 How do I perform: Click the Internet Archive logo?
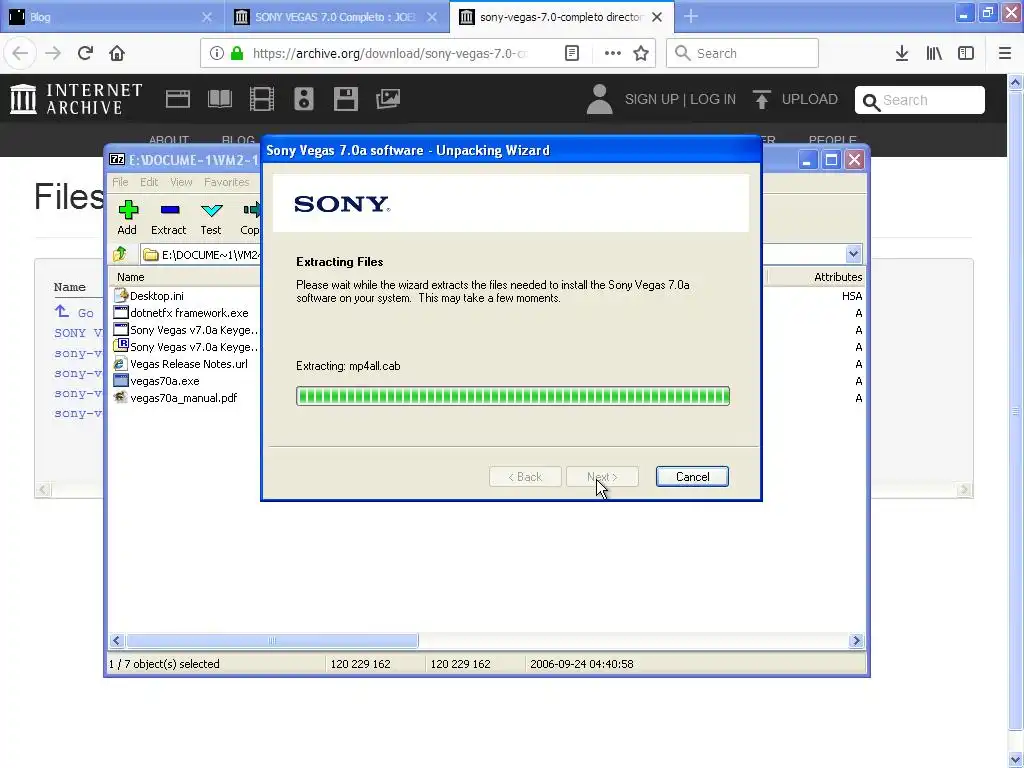click(x=76, y=99)
